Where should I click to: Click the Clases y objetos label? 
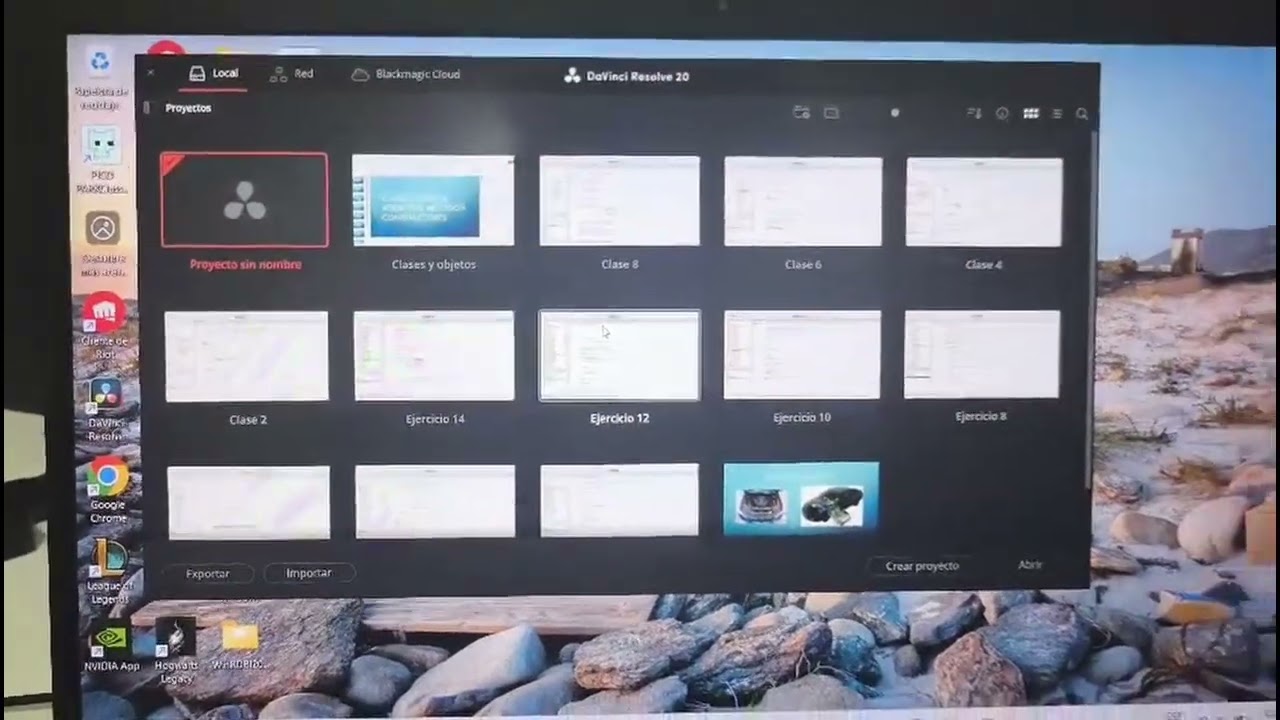point(434,265)
